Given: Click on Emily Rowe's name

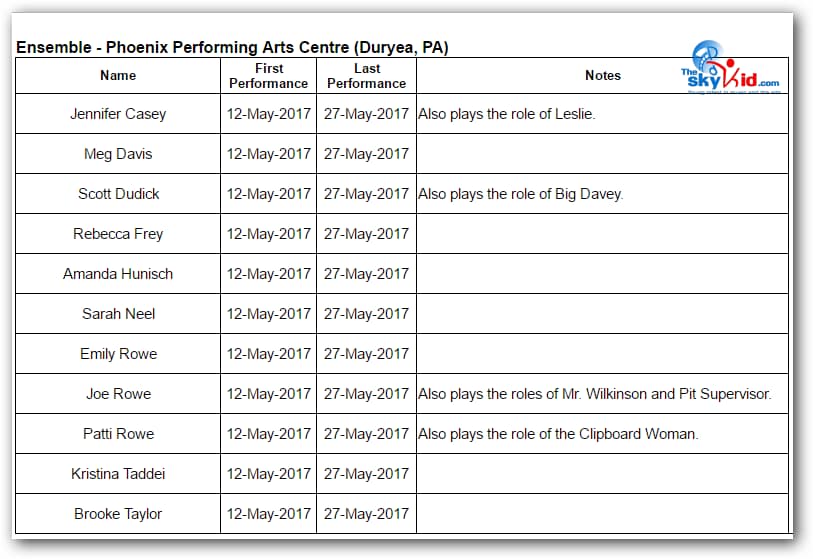Looking at the screenshot, I should [118, 354].
